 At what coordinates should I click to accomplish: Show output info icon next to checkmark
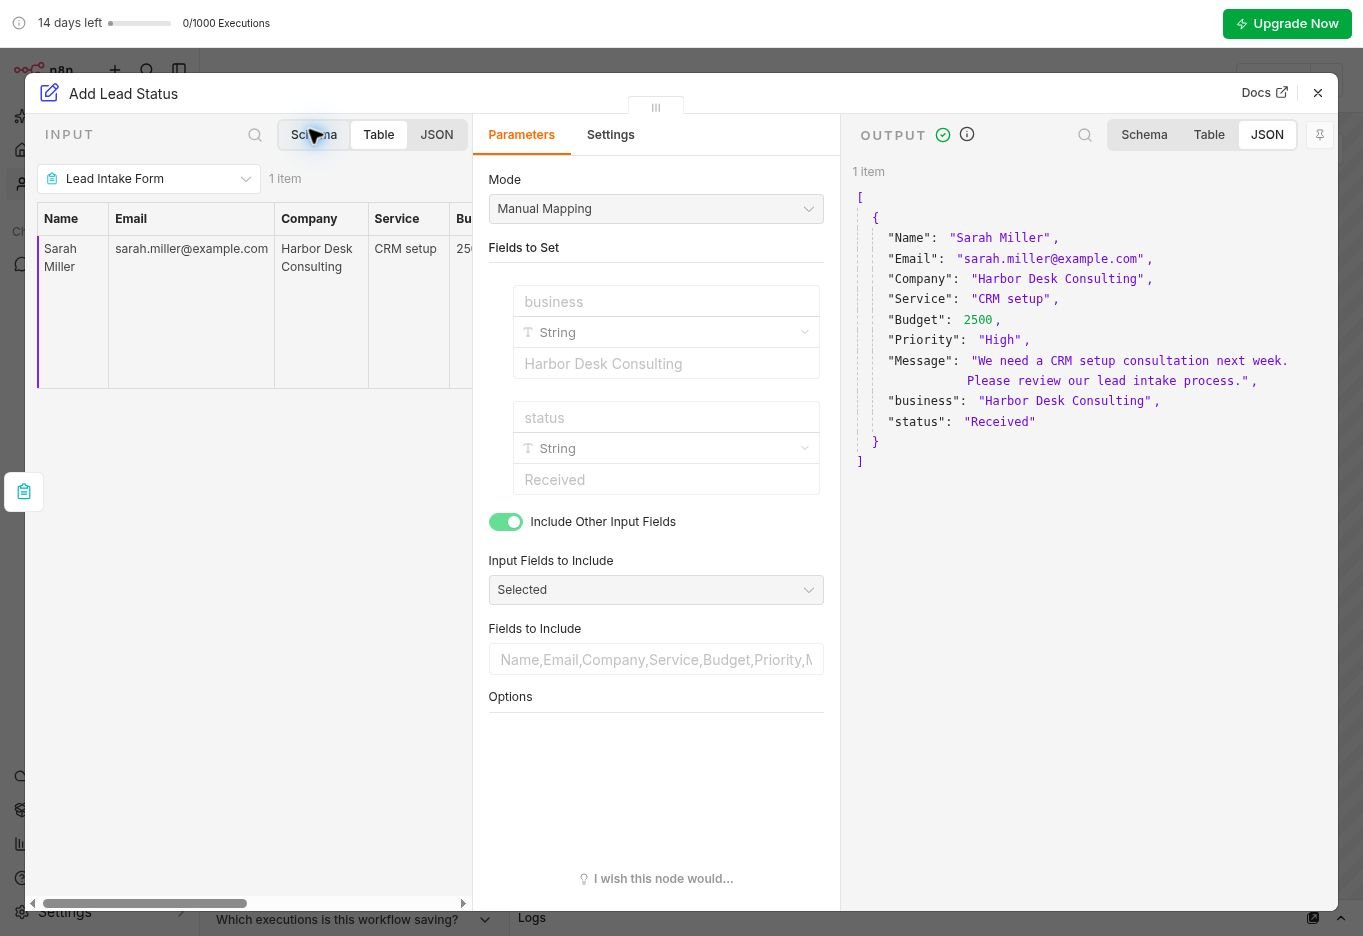[967, 134]
